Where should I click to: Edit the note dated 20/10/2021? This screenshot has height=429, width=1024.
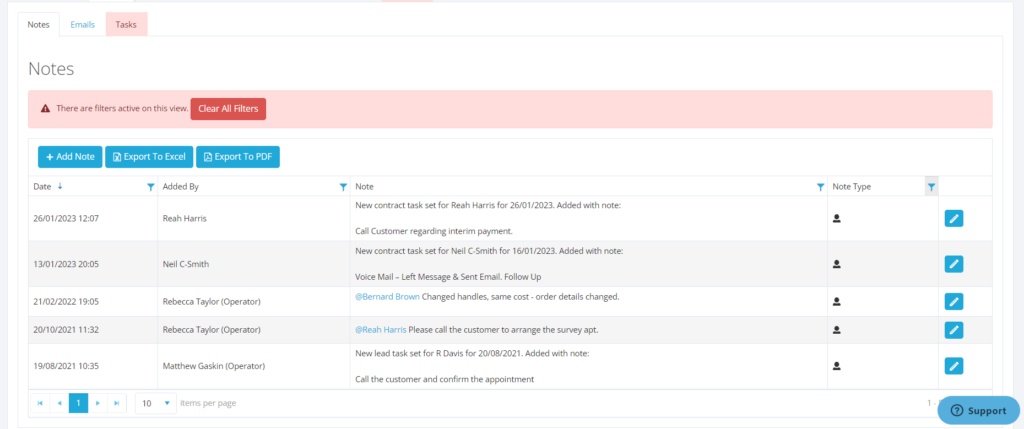point(953,330)
